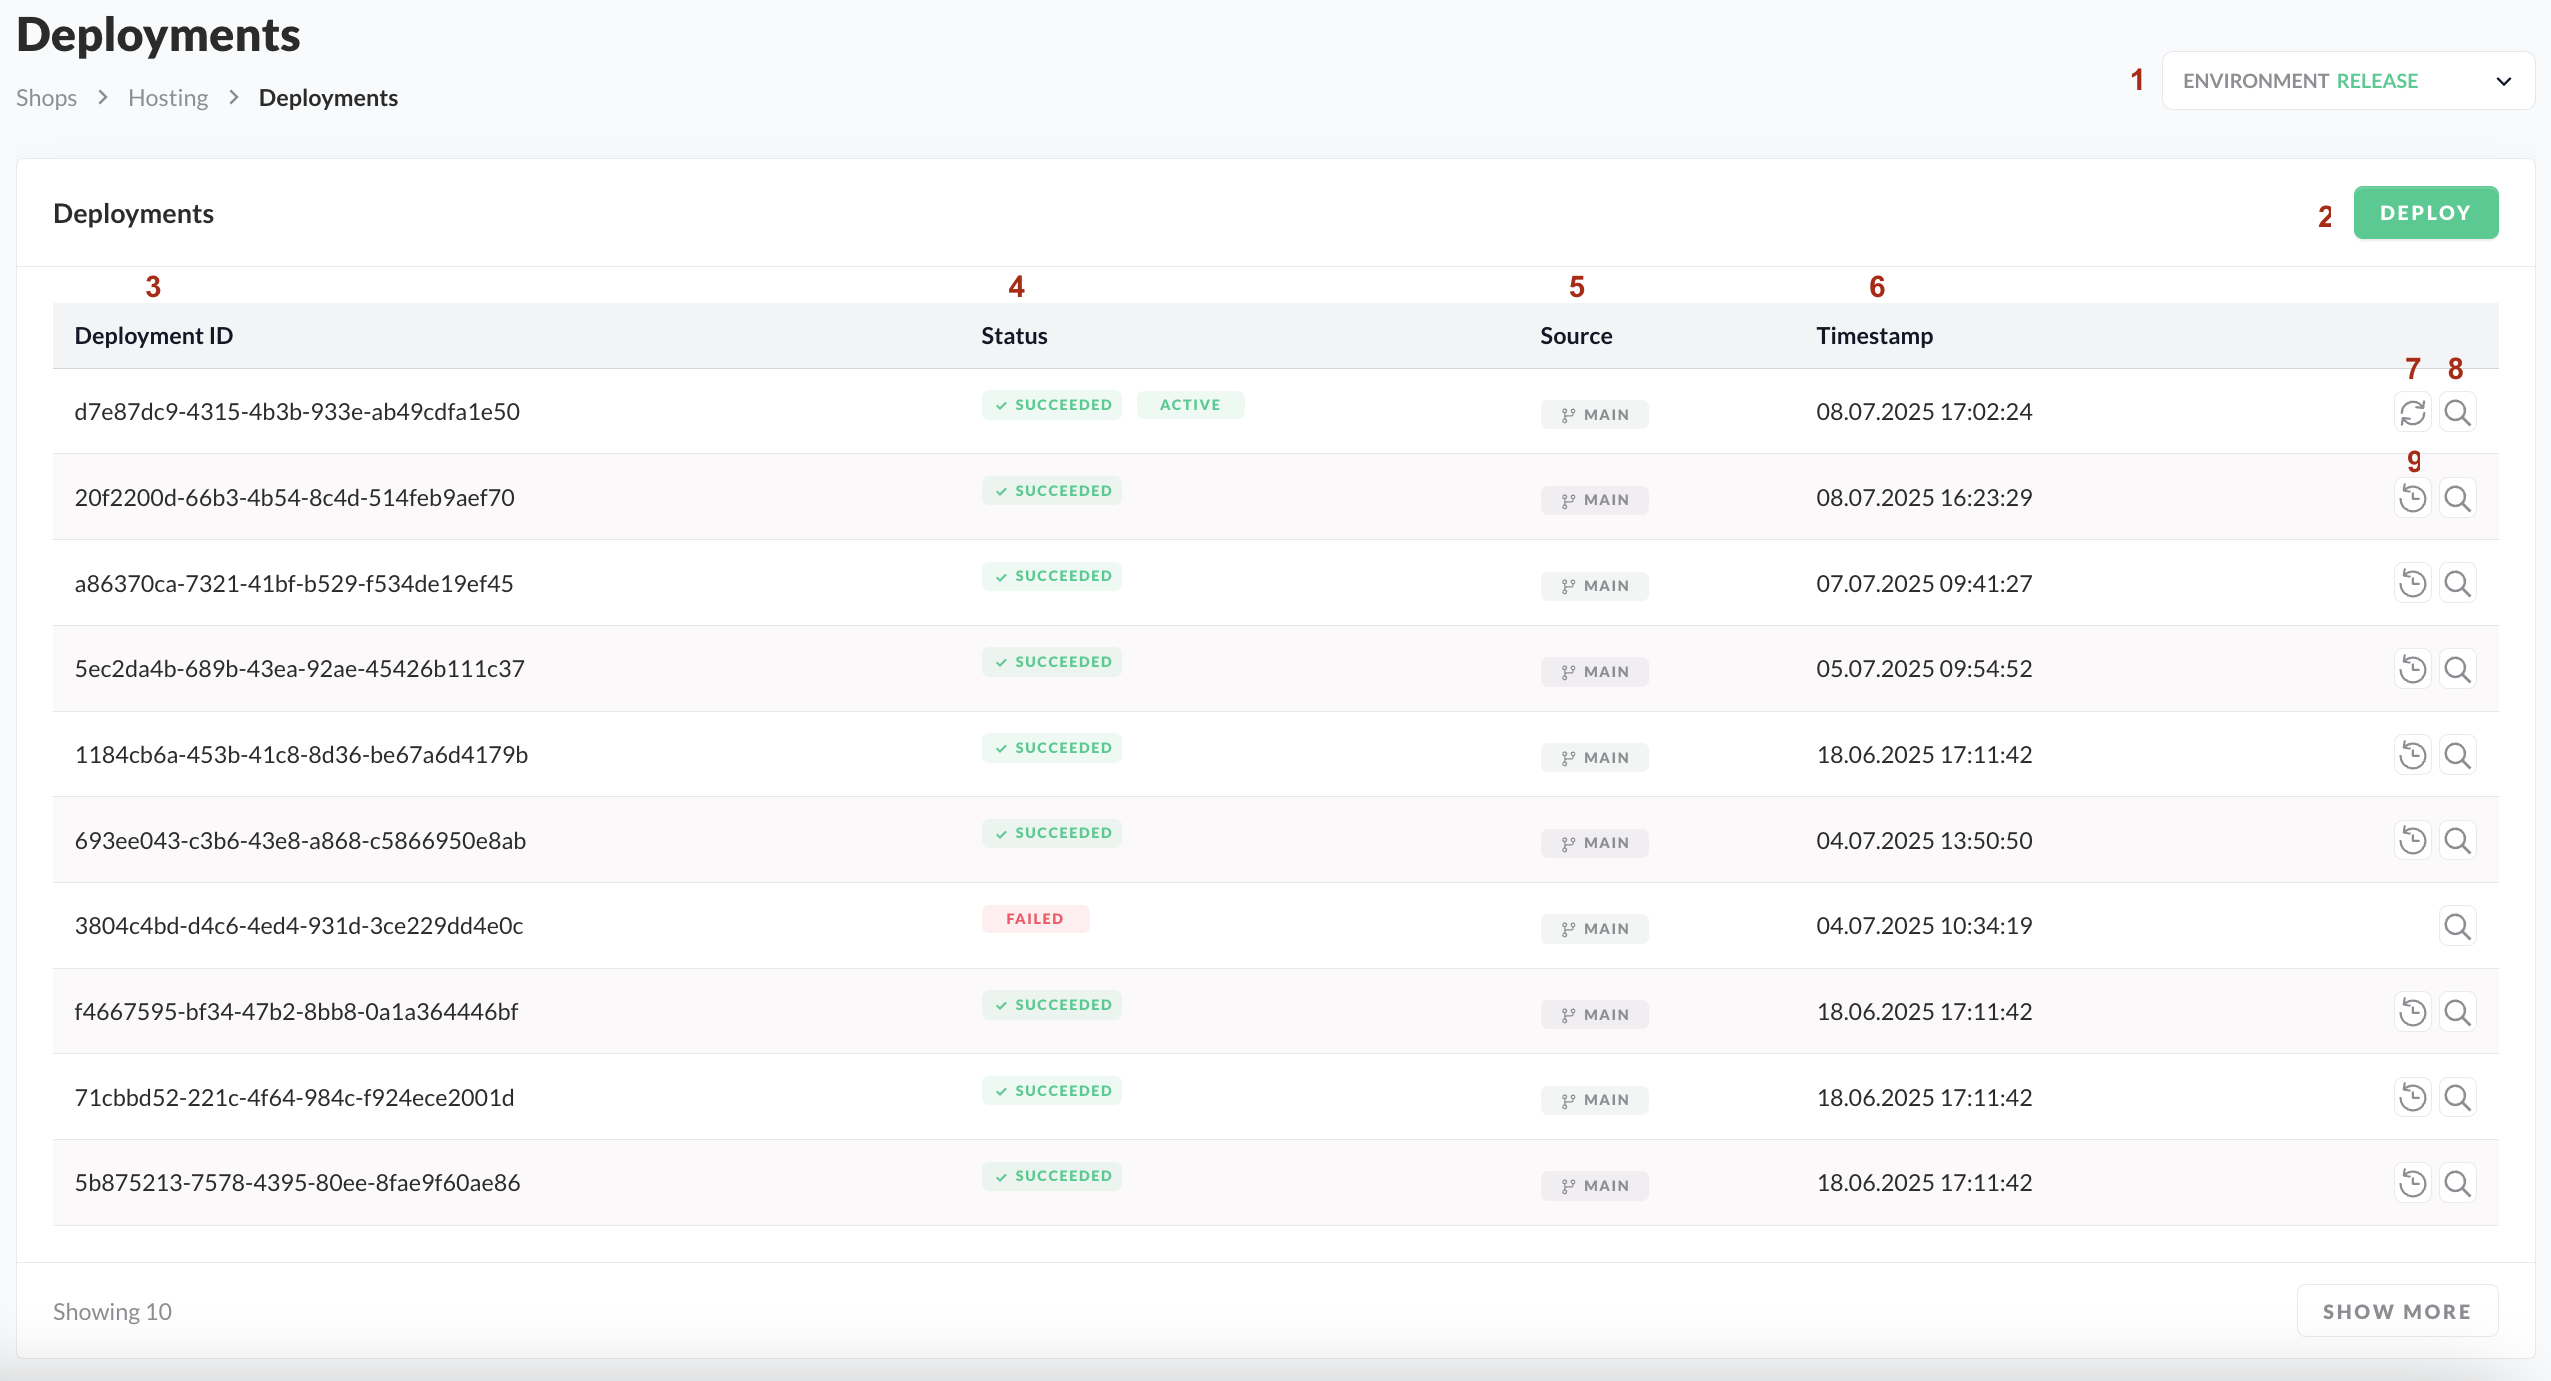This screenshot has height=1381, width=2551.
Task: Navigate to Hosting breadcrumb
Action: (168, 98)
